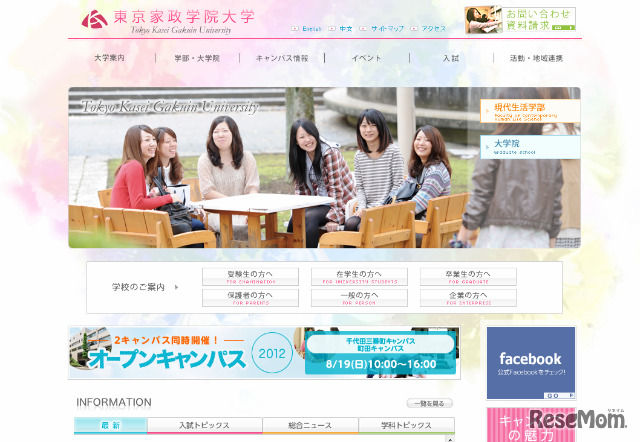The width and height of the screenshot is (640, 442).
Task: Click the 大学院 banner button
Action: point(530,147)
